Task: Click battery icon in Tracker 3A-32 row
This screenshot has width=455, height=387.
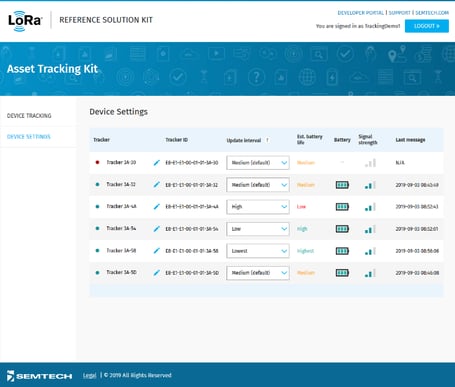Action: click(342, 185)
